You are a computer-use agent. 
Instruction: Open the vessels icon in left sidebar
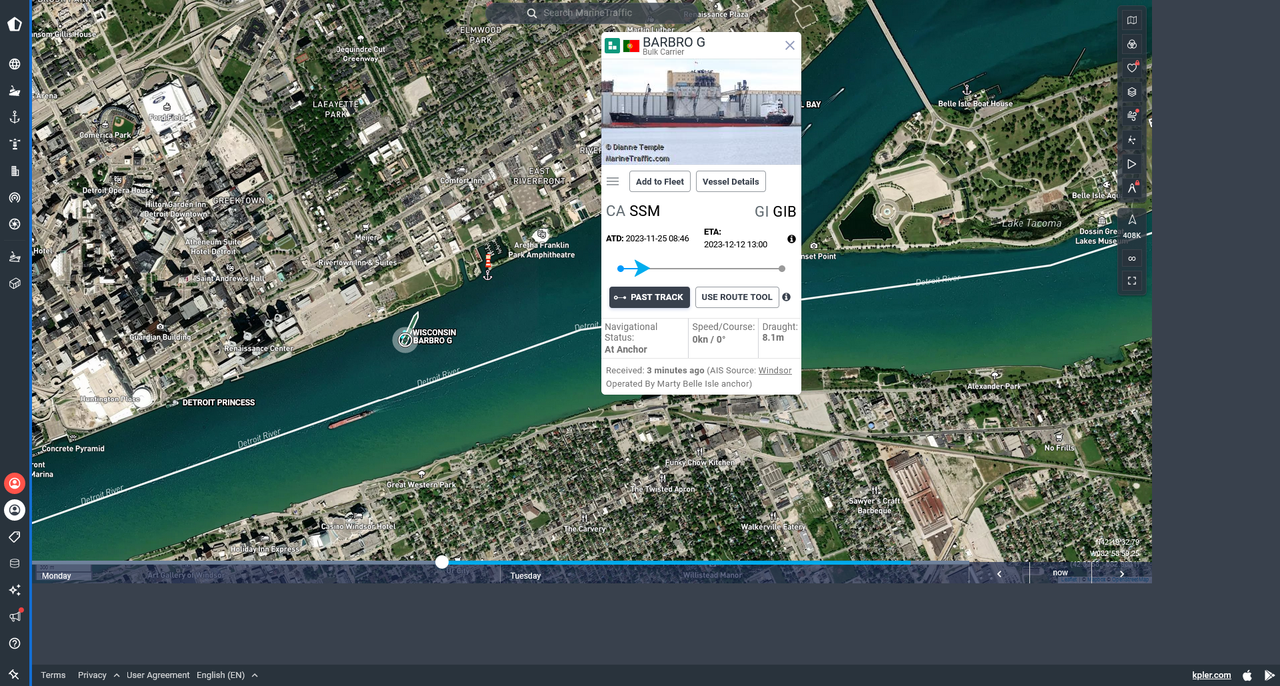click(x=15, y=91)
